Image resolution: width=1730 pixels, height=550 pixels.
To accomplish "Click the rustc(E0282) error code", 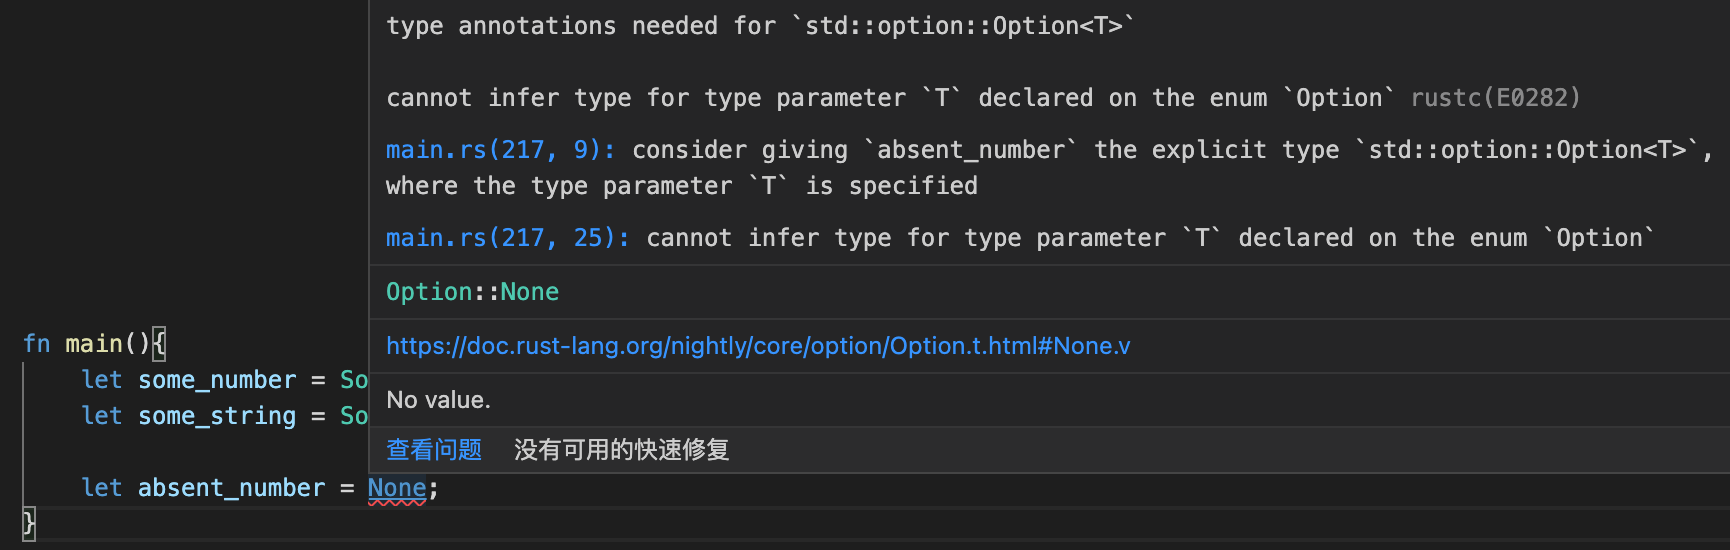I will point(1496,98).
